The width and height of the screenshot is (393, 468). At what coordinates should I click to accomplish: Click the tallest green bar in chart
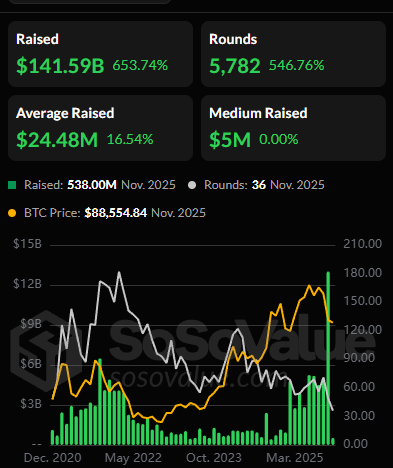pyautogui.click(x=328, y=358)
